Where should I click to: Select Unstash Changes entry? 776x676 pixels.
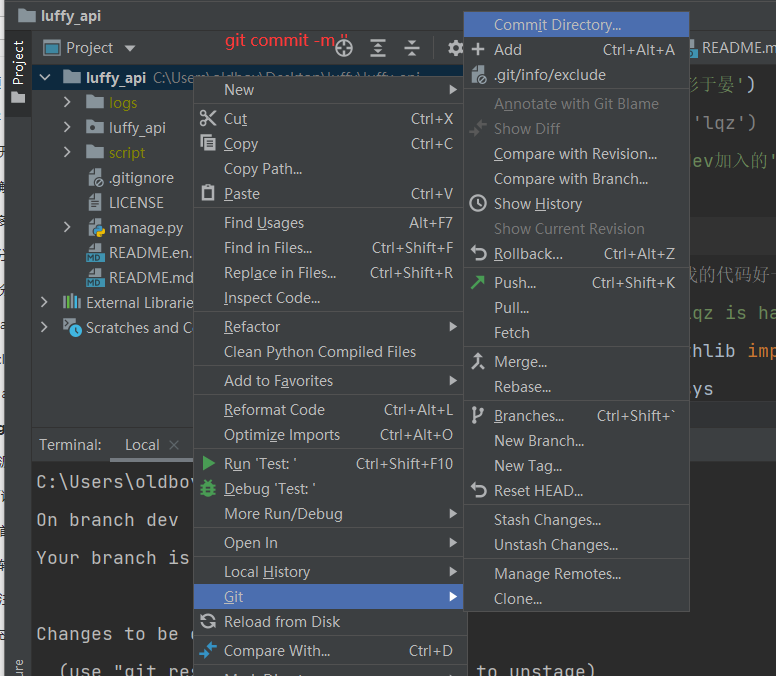tap(577, 544)
